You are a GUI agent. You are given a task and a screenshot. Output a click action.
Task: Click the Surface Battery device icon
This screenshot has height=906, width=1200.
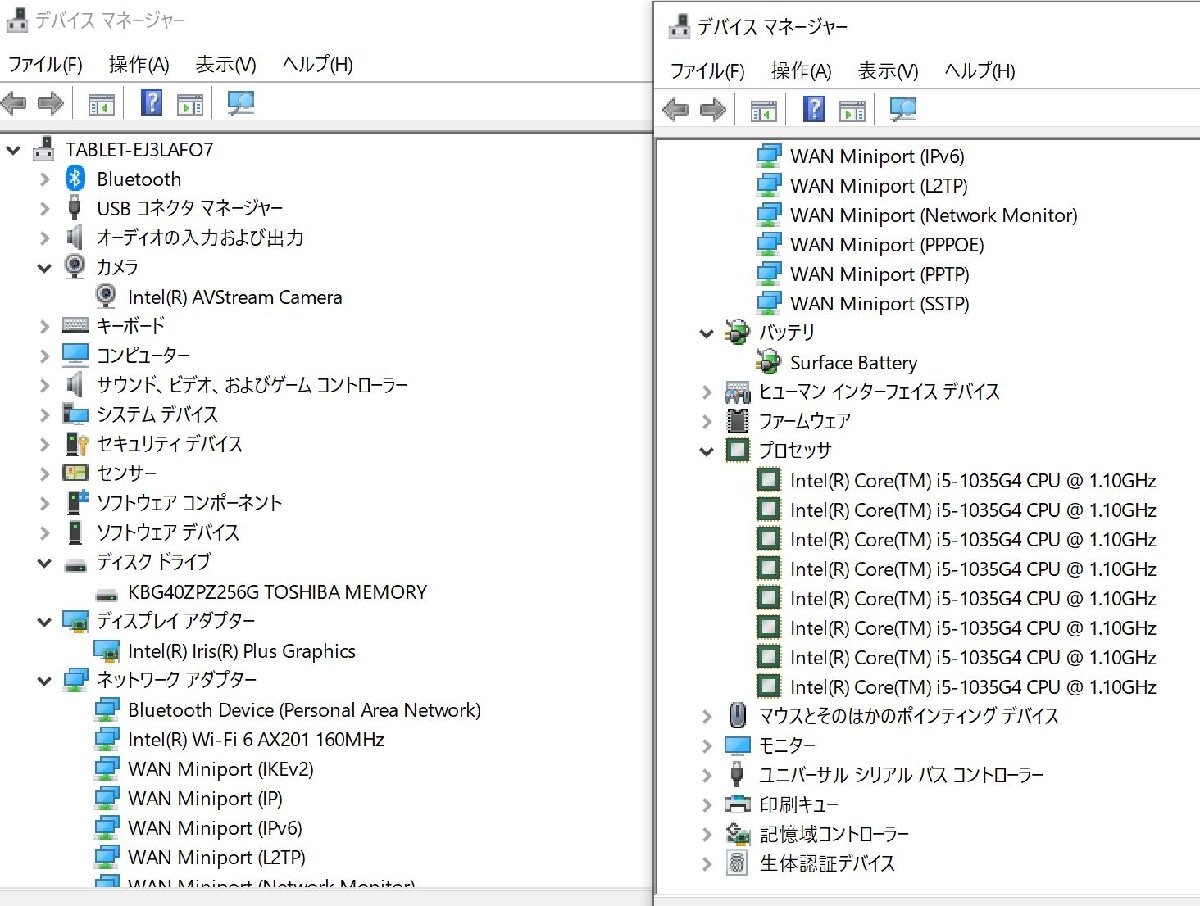[x=768, y=362]
